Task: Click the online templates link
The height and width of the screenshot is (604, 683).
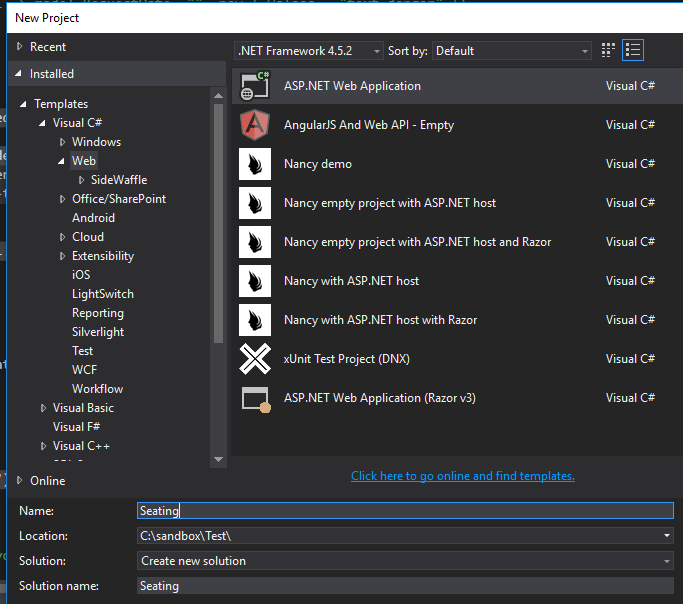Action: coord(463,476)
